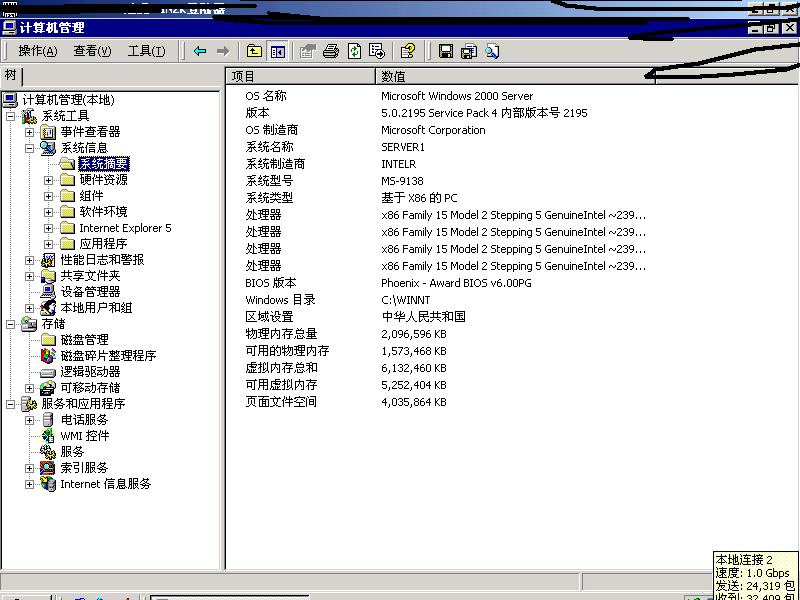Expand the Internet Explorer 5 folder
The height and width of the screenshot is (600, 800).
48,228
